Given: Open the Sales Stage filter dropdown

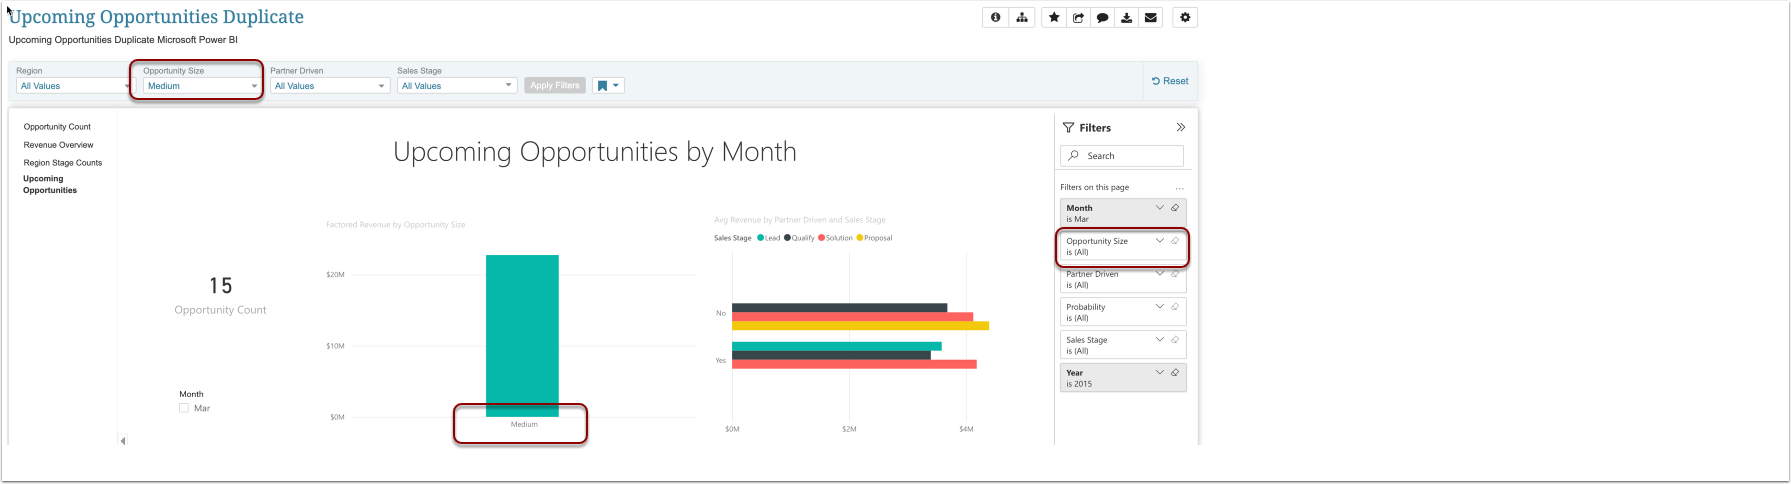Looking at the screenshot, I should [457, 86].
